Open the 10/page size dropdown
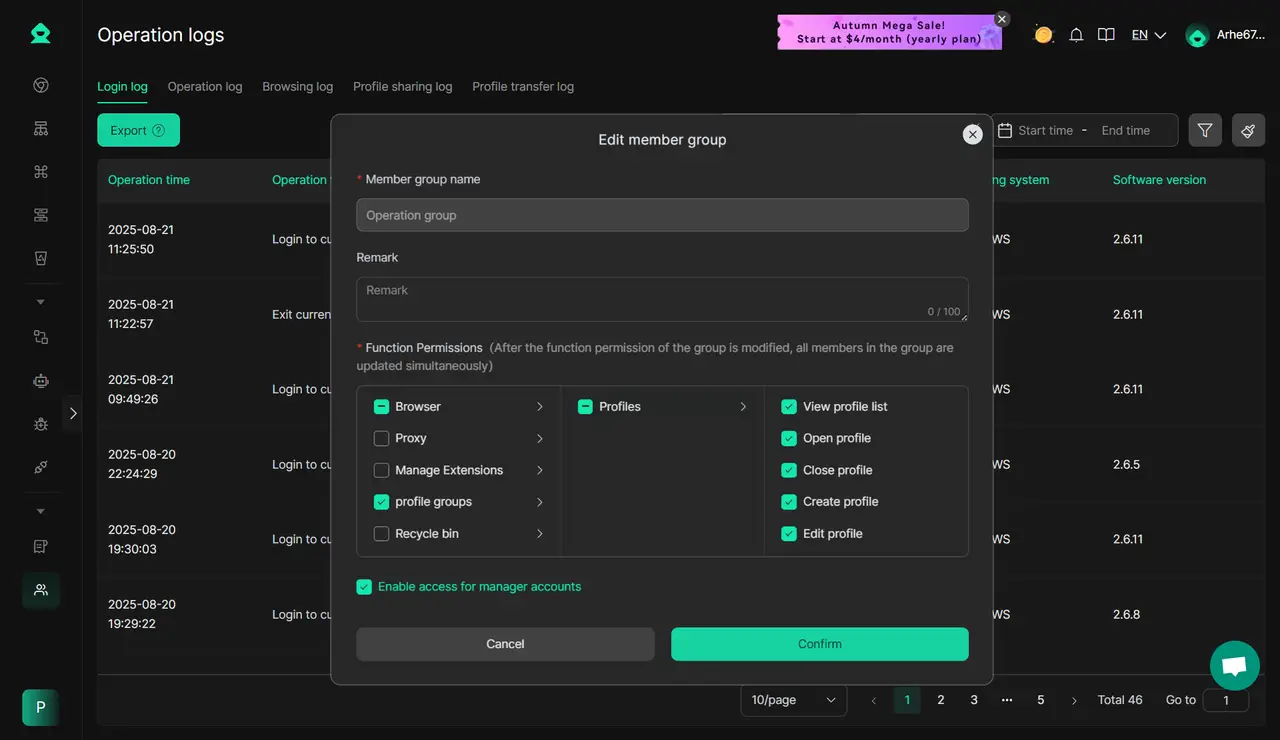Screen dimensions: 1280x740 793,700
